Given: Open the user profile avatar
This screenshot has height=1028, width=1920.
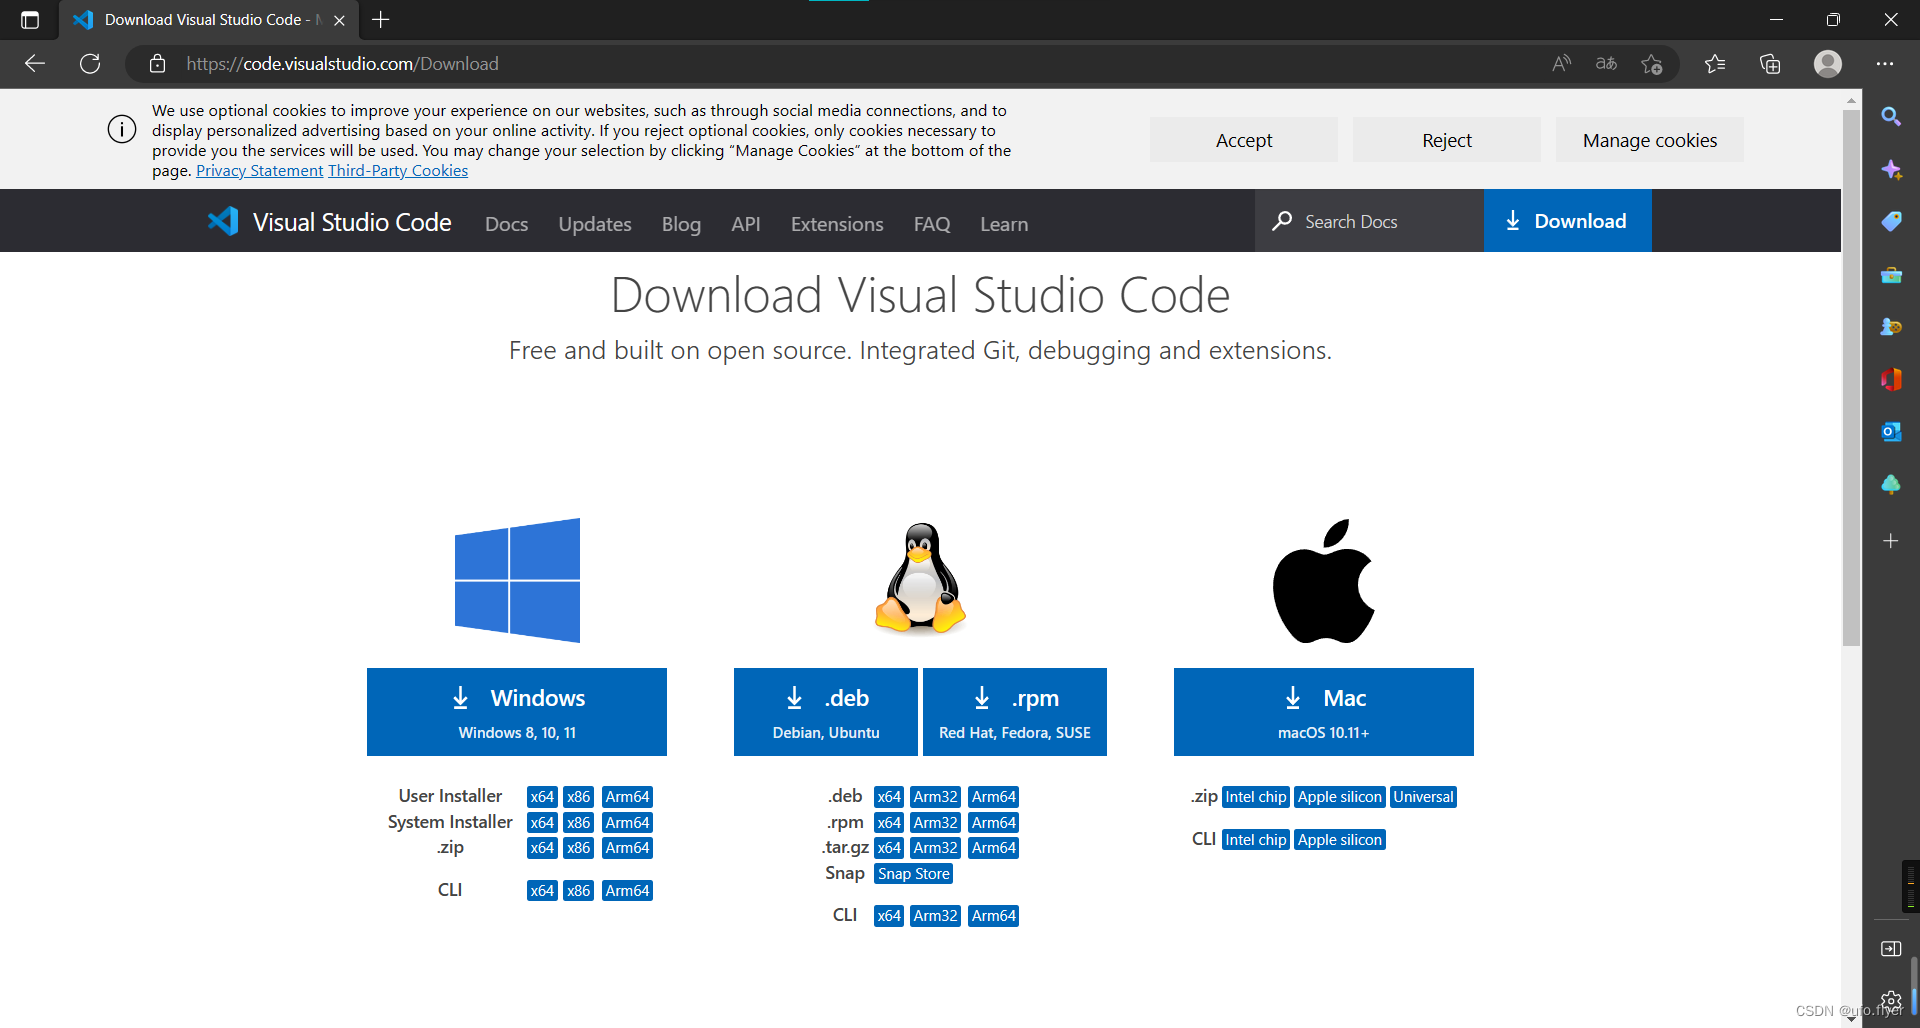Looking at the screenshot, I should tap(1828, 64).
